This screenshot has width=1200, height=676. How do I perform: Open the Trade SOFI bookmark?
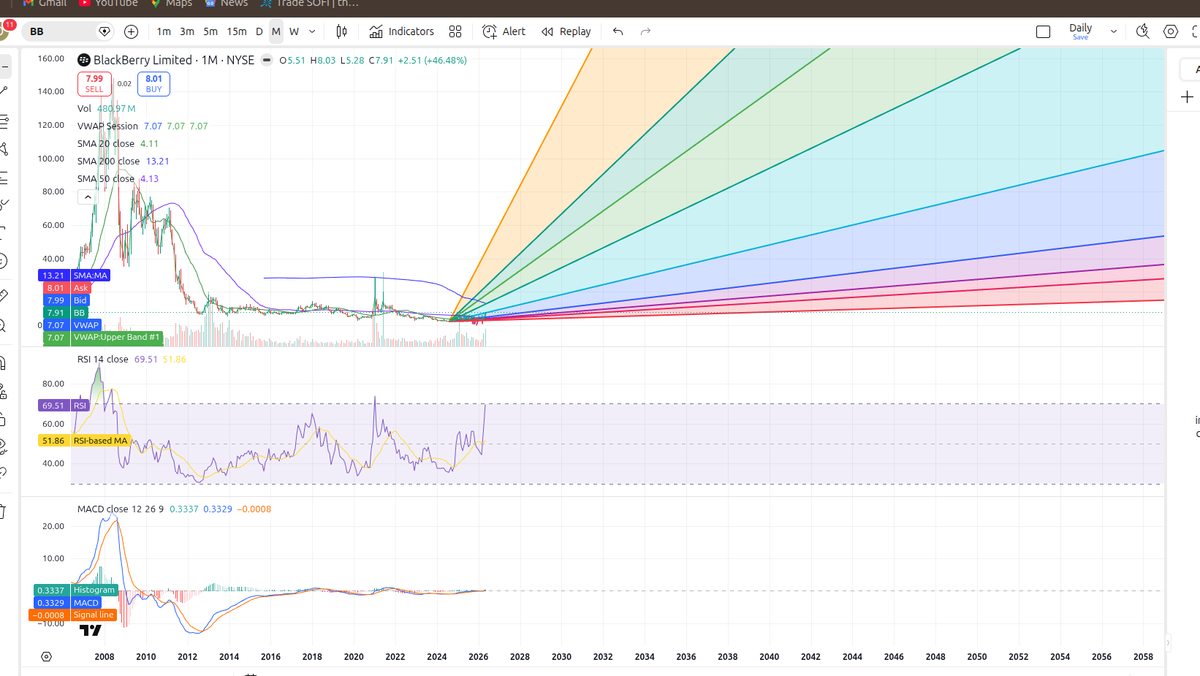[x=309, y=4]
